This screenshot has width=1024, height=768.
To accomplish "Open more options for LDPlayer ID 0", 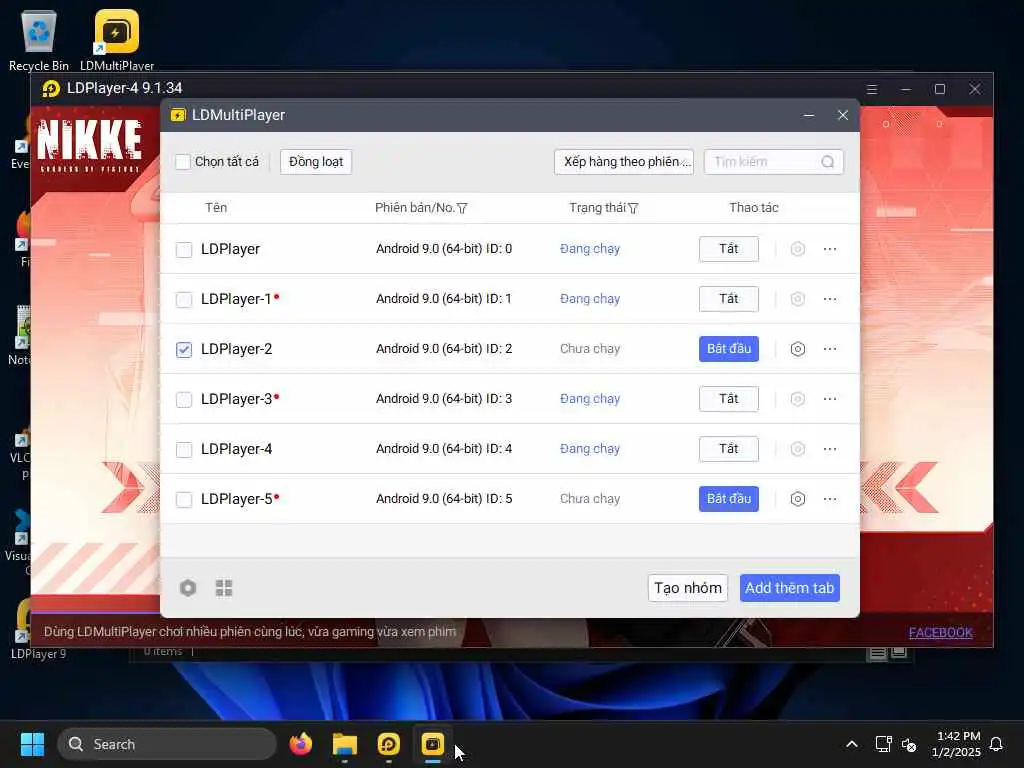I will [830, 249].
